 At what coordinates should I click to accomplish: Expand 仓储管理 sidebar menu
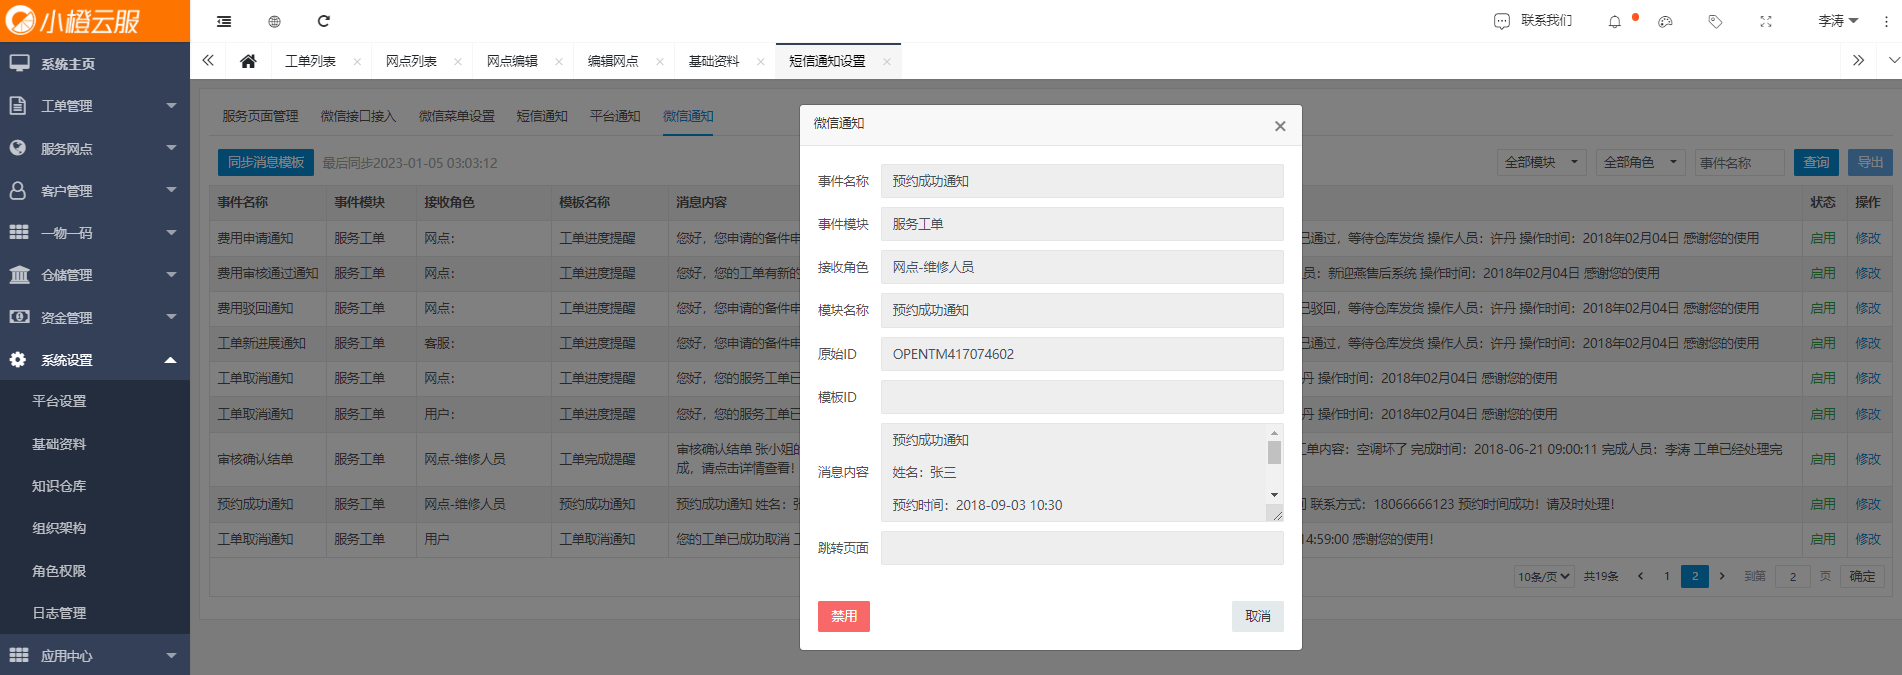point(95,274)
